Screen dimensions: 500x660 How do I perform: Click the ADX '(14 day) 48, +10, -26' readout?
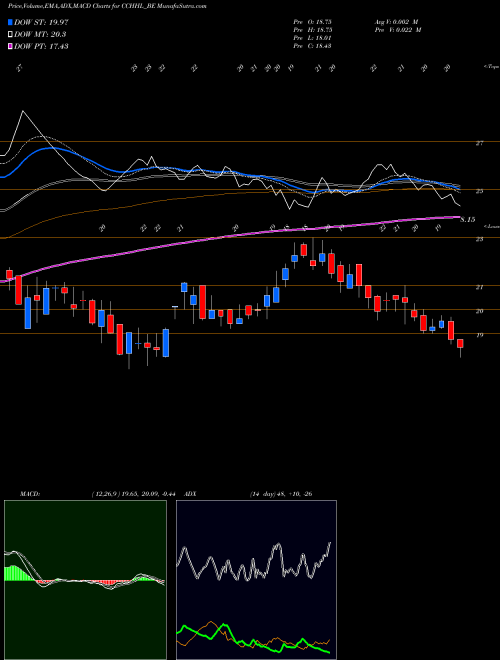pos(281,494)
